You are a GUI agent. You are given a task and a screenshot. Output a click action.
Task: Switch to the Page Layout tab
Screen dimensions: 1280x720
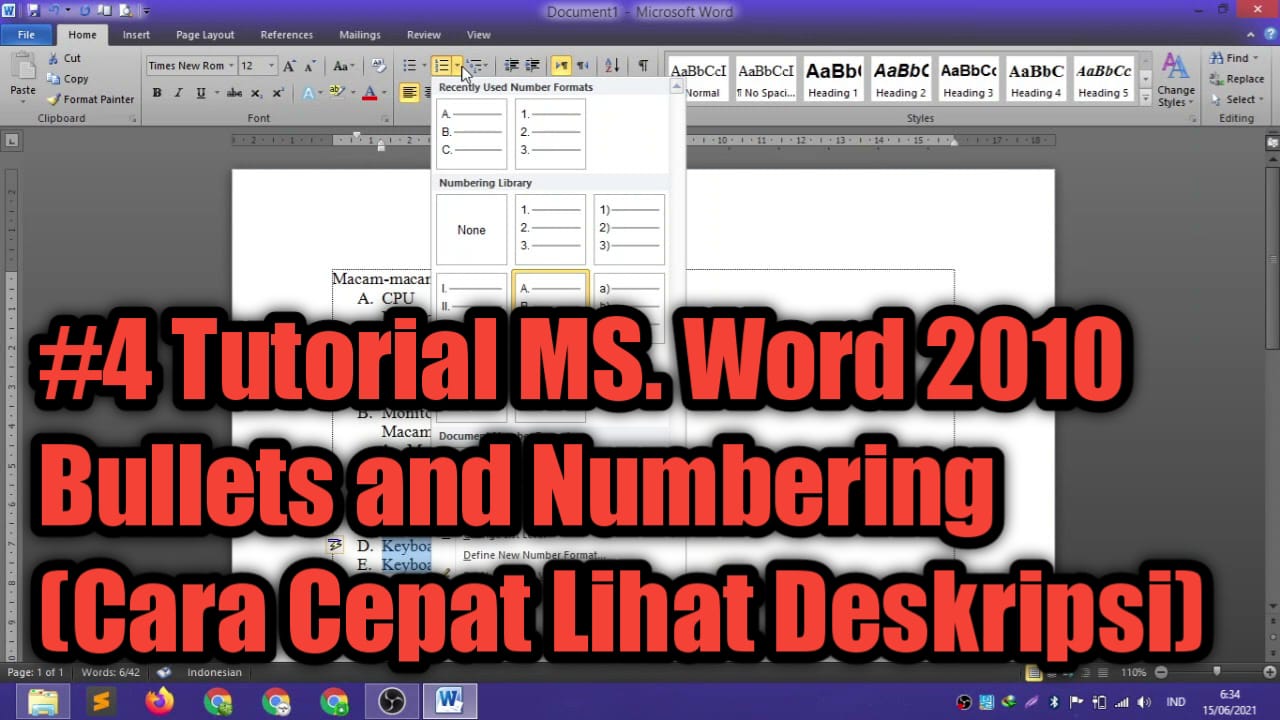(205, 35)
